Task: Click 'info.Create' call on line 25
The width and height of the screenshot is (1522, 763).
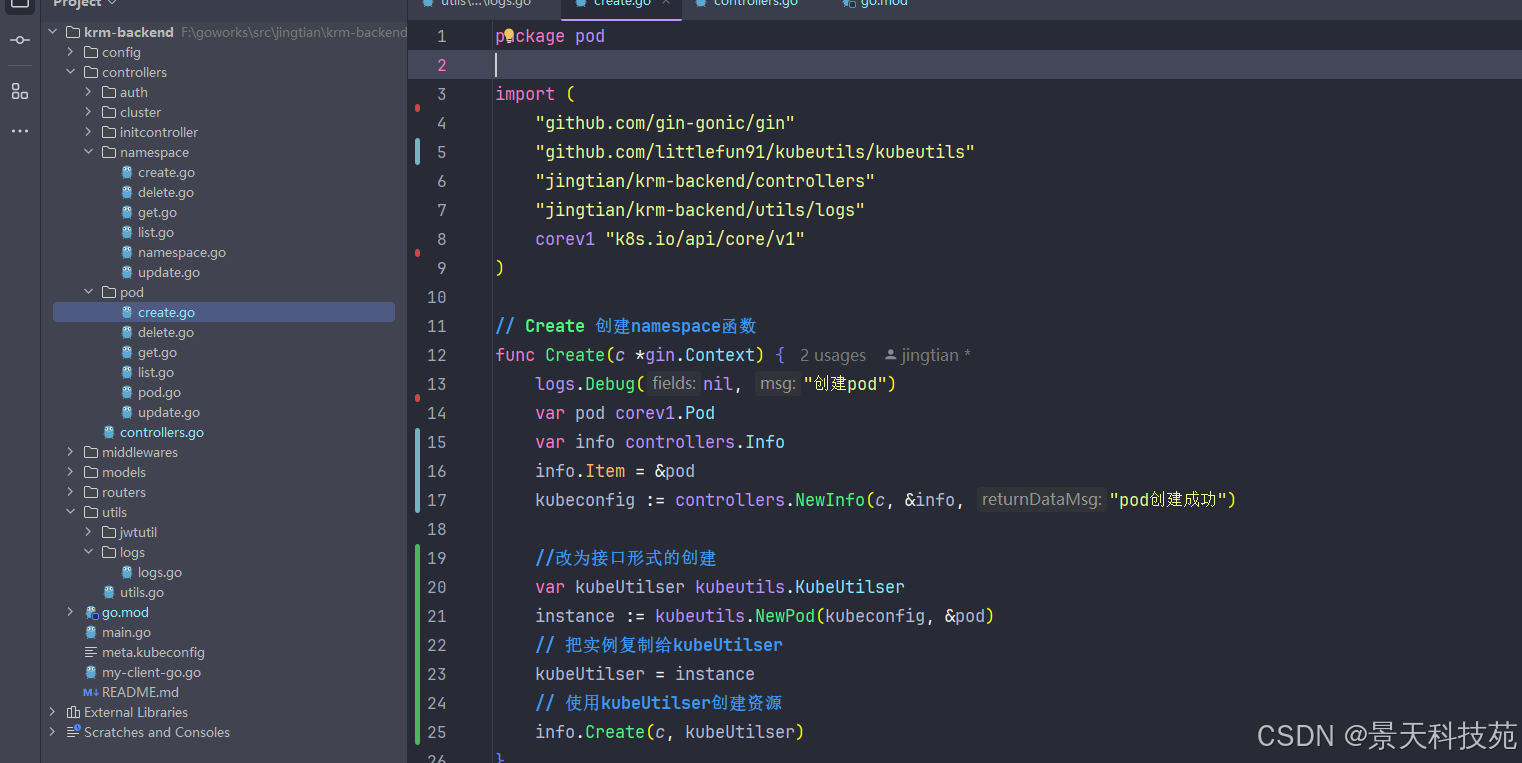Action: (x=590, y=732)
